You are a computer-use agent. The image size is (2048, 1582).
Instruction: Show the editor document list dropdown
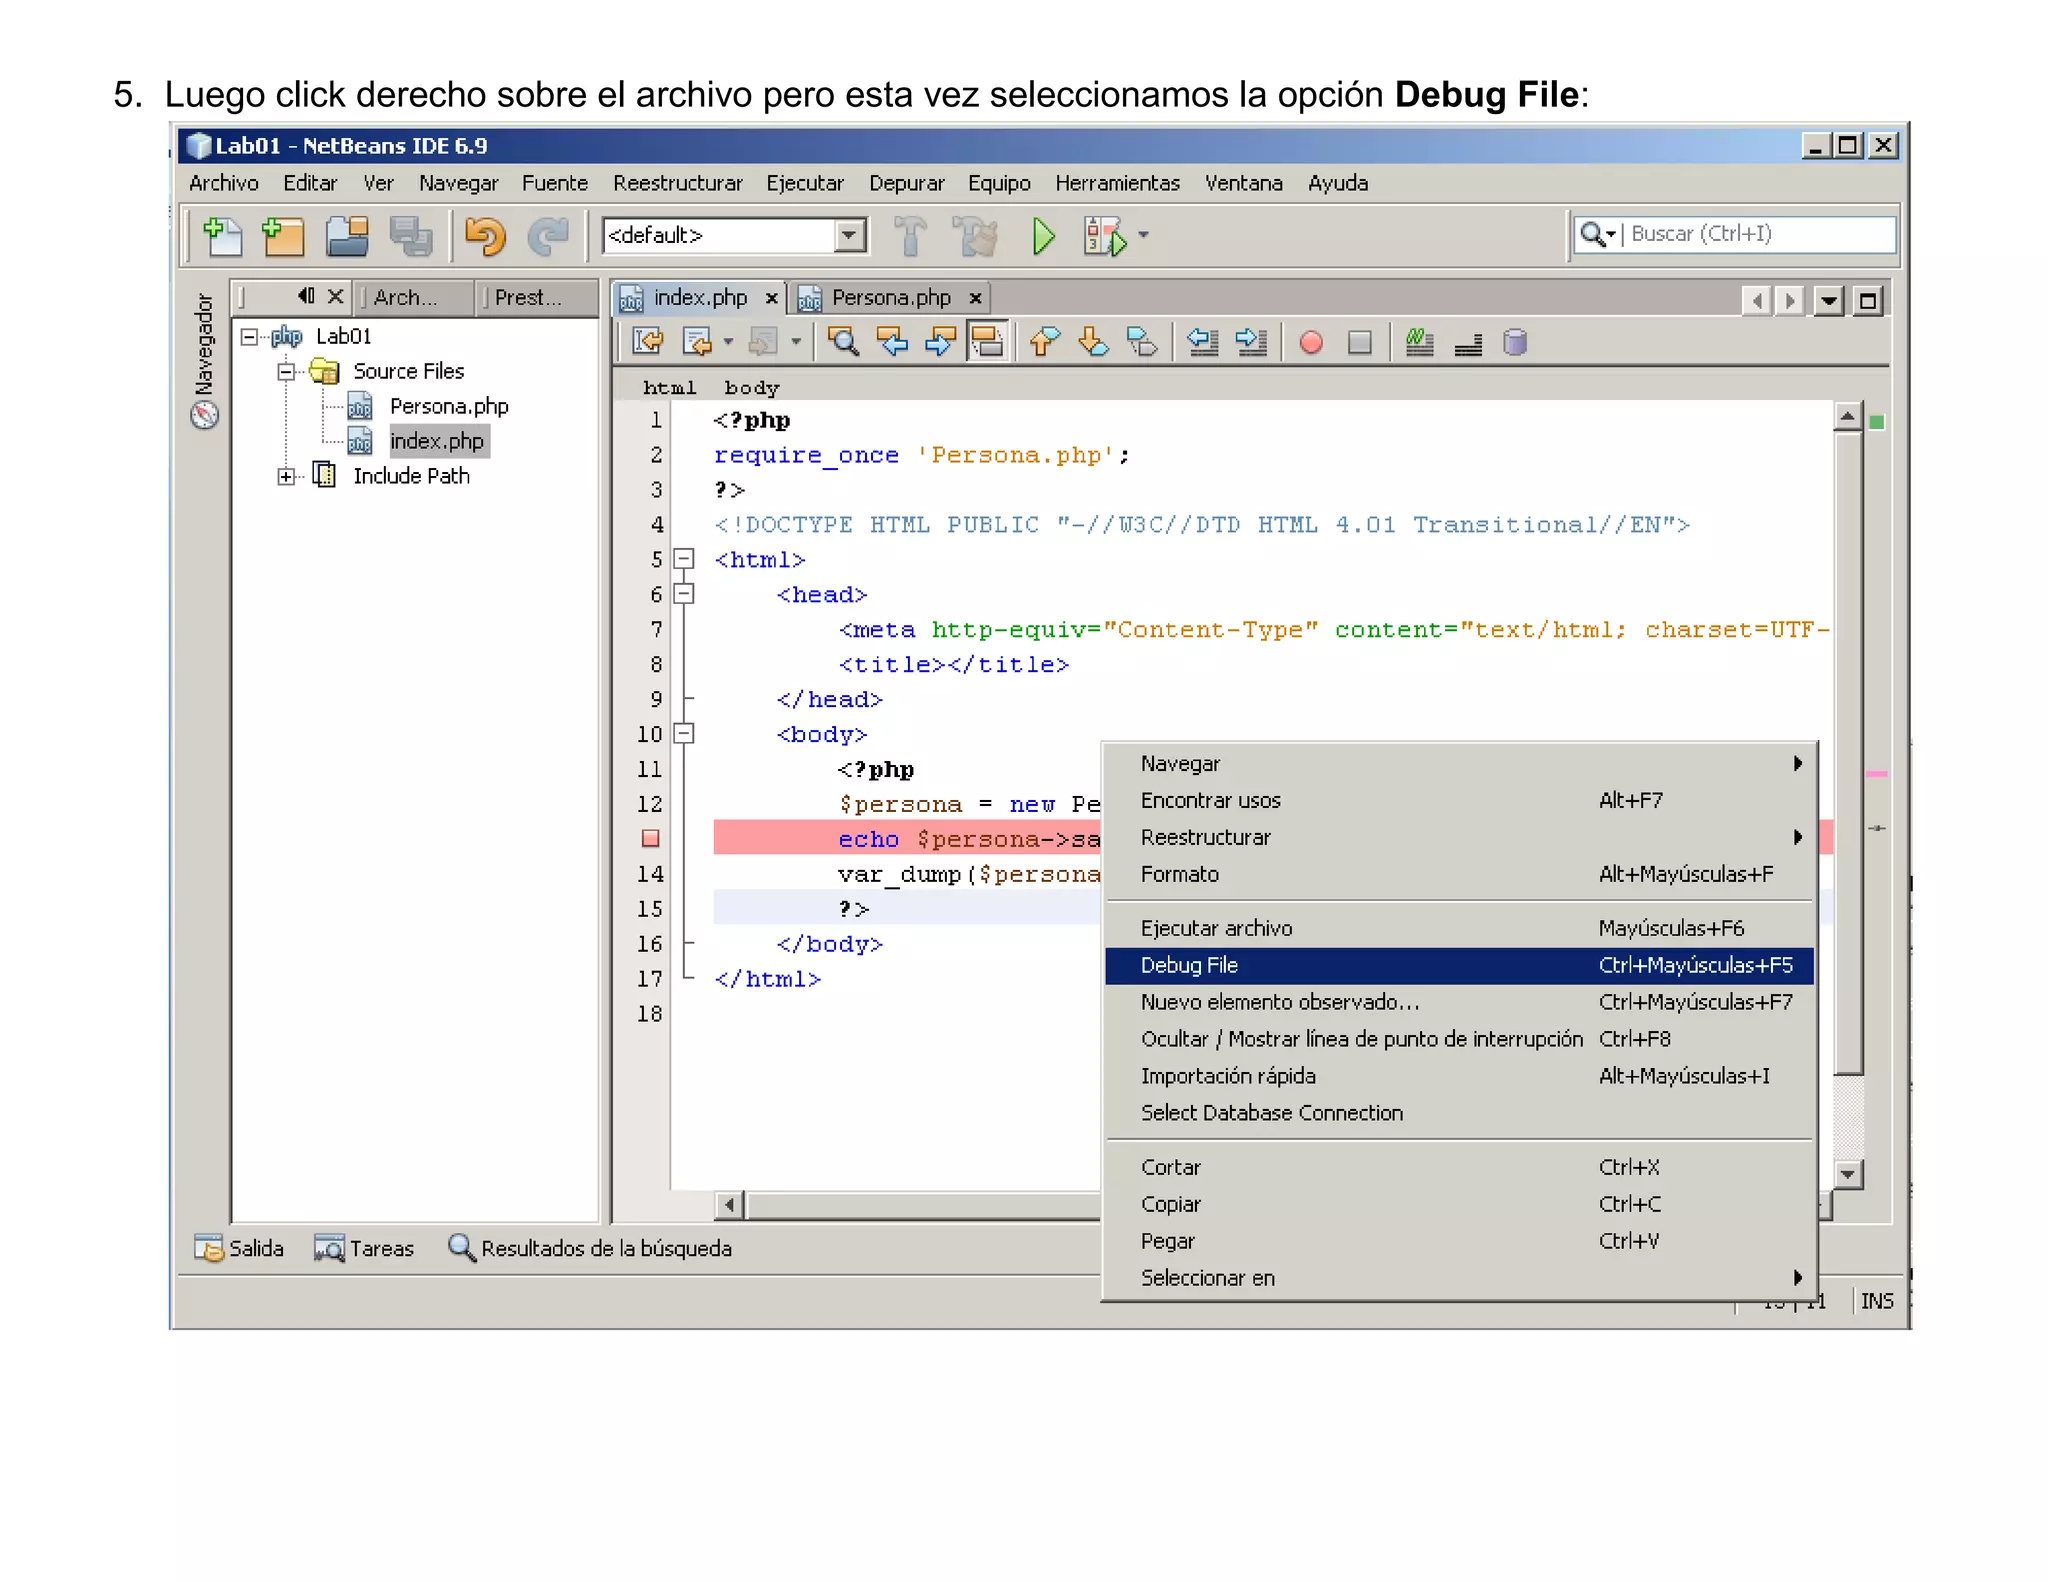tap(1829, 301)
